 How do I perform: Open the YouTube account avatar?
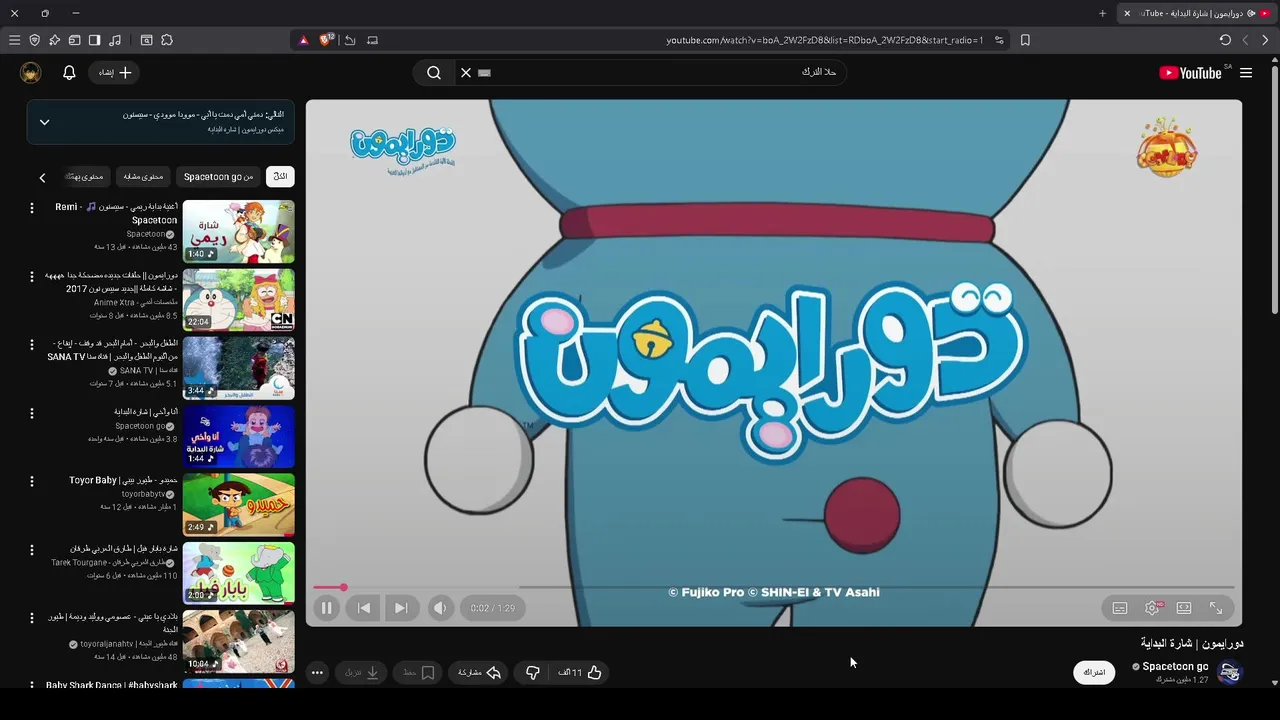30,72
